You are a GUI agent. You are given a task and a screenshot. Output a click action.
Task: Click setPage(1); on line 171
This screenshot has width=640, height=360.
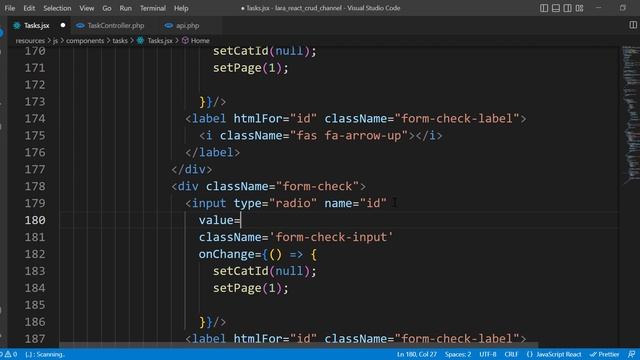(x=251, y=68)
